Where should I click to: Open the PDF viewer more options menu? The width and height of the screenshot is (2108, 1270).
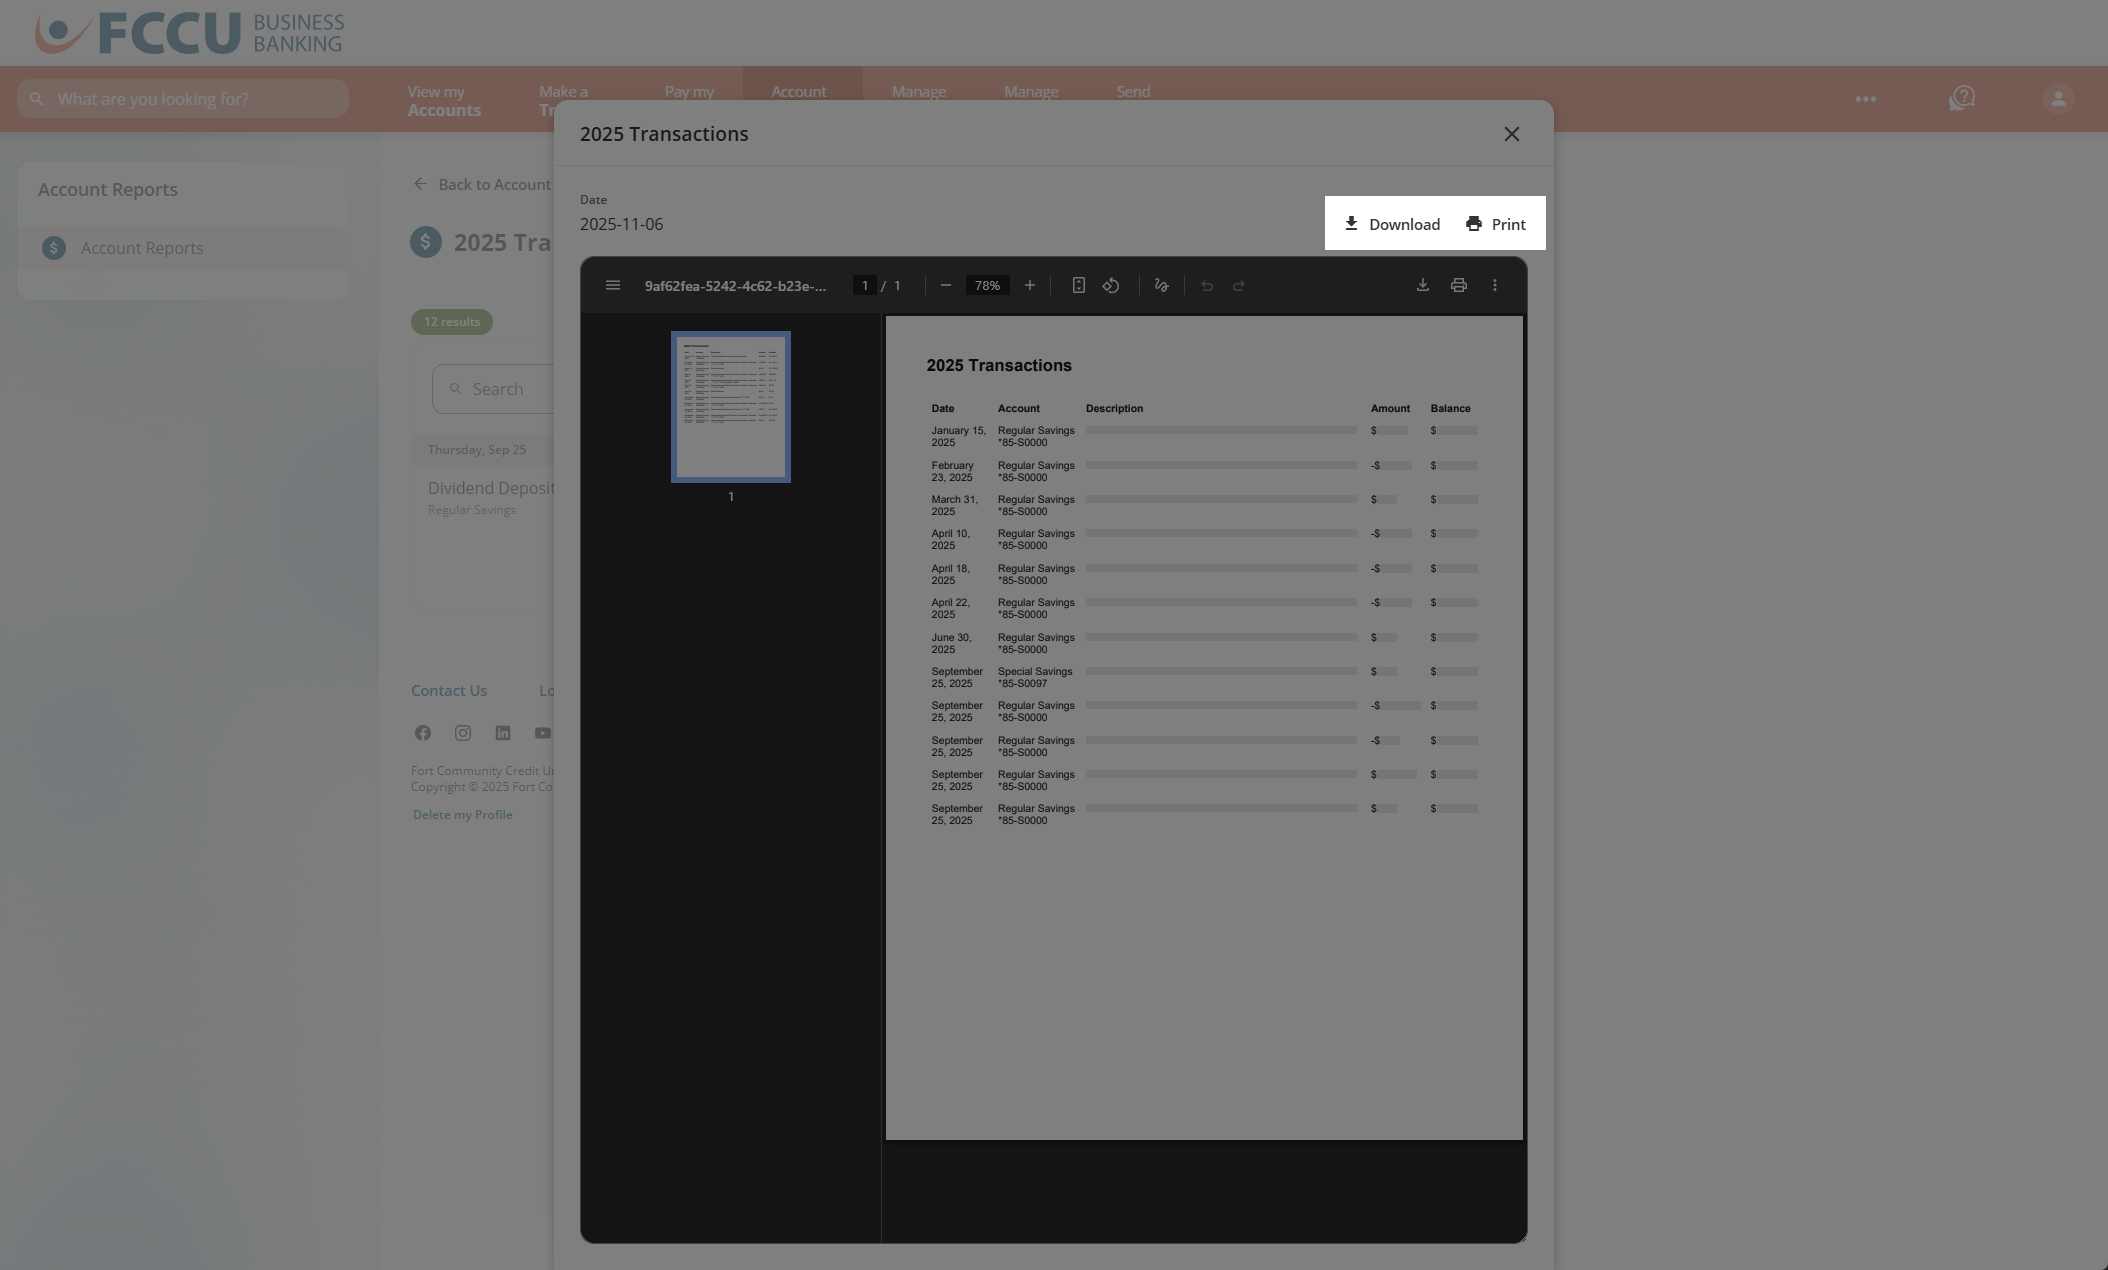click(x=1494, y=285)
